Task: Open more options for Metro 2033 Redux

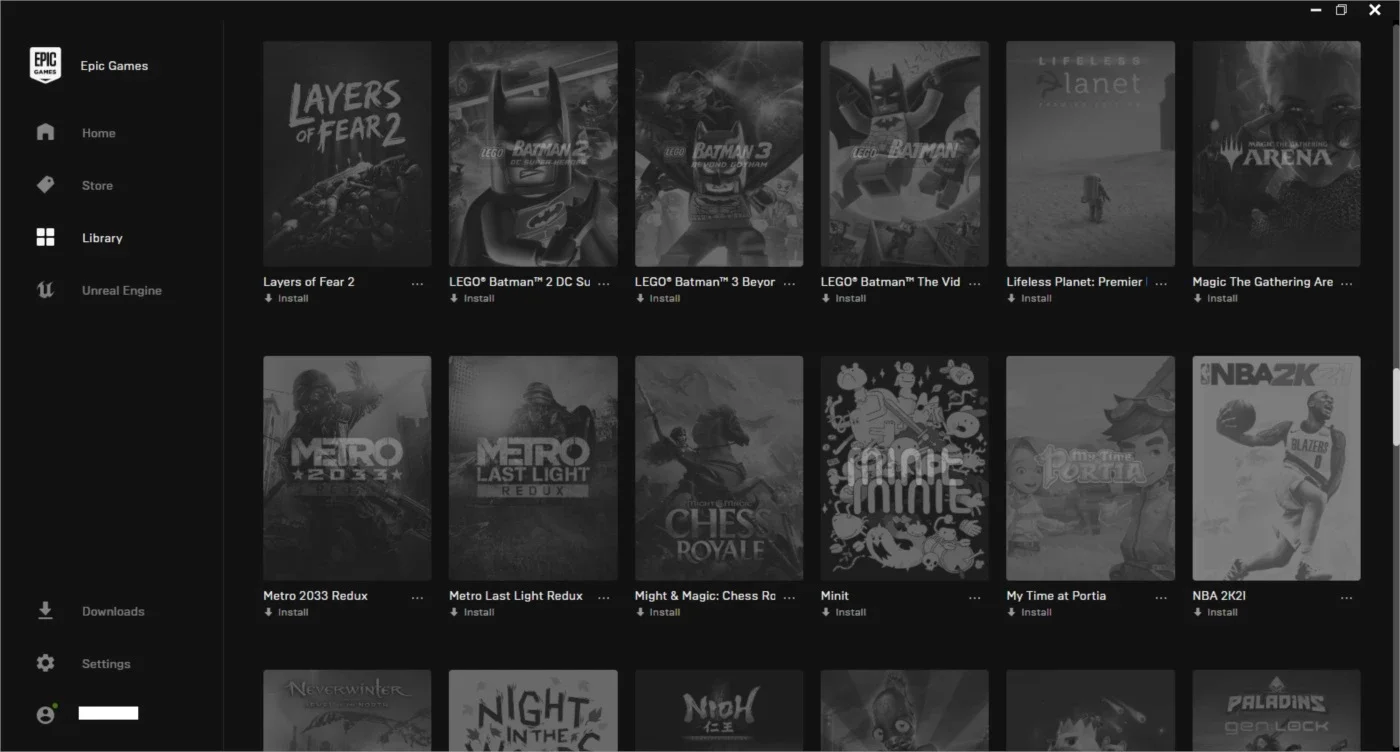Action: (417, 598)
